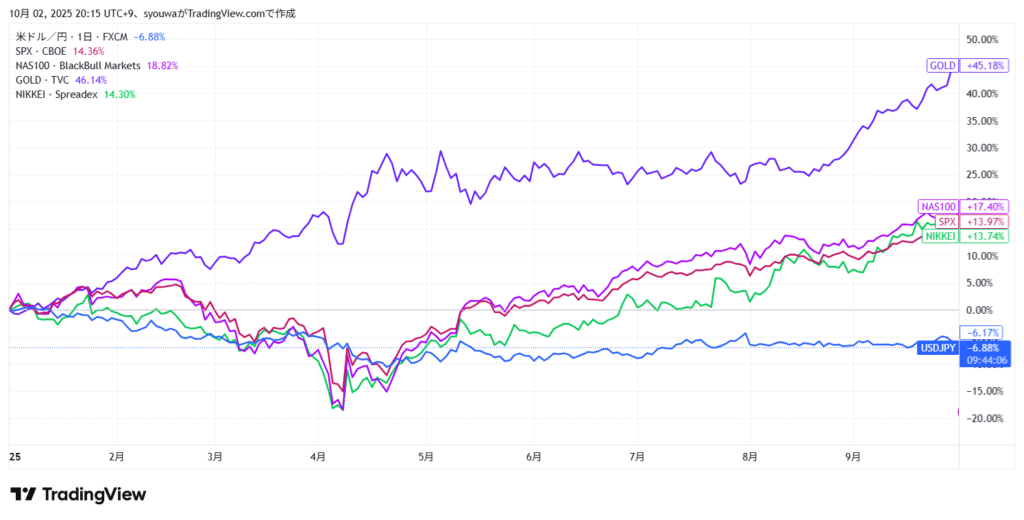Click the 50.00% mark on the price scale
The width and height of the screenshot is (1024, 520).
(983, 40)
